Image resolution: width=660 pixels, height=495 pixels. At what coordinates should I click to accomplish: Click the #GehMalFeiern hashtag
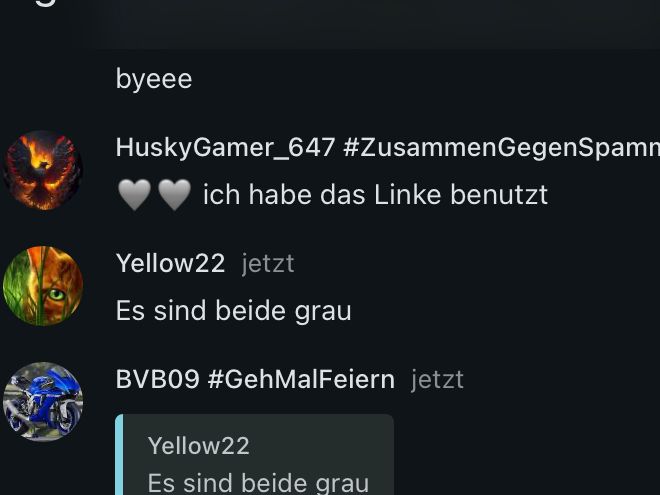tap(301, 379)
